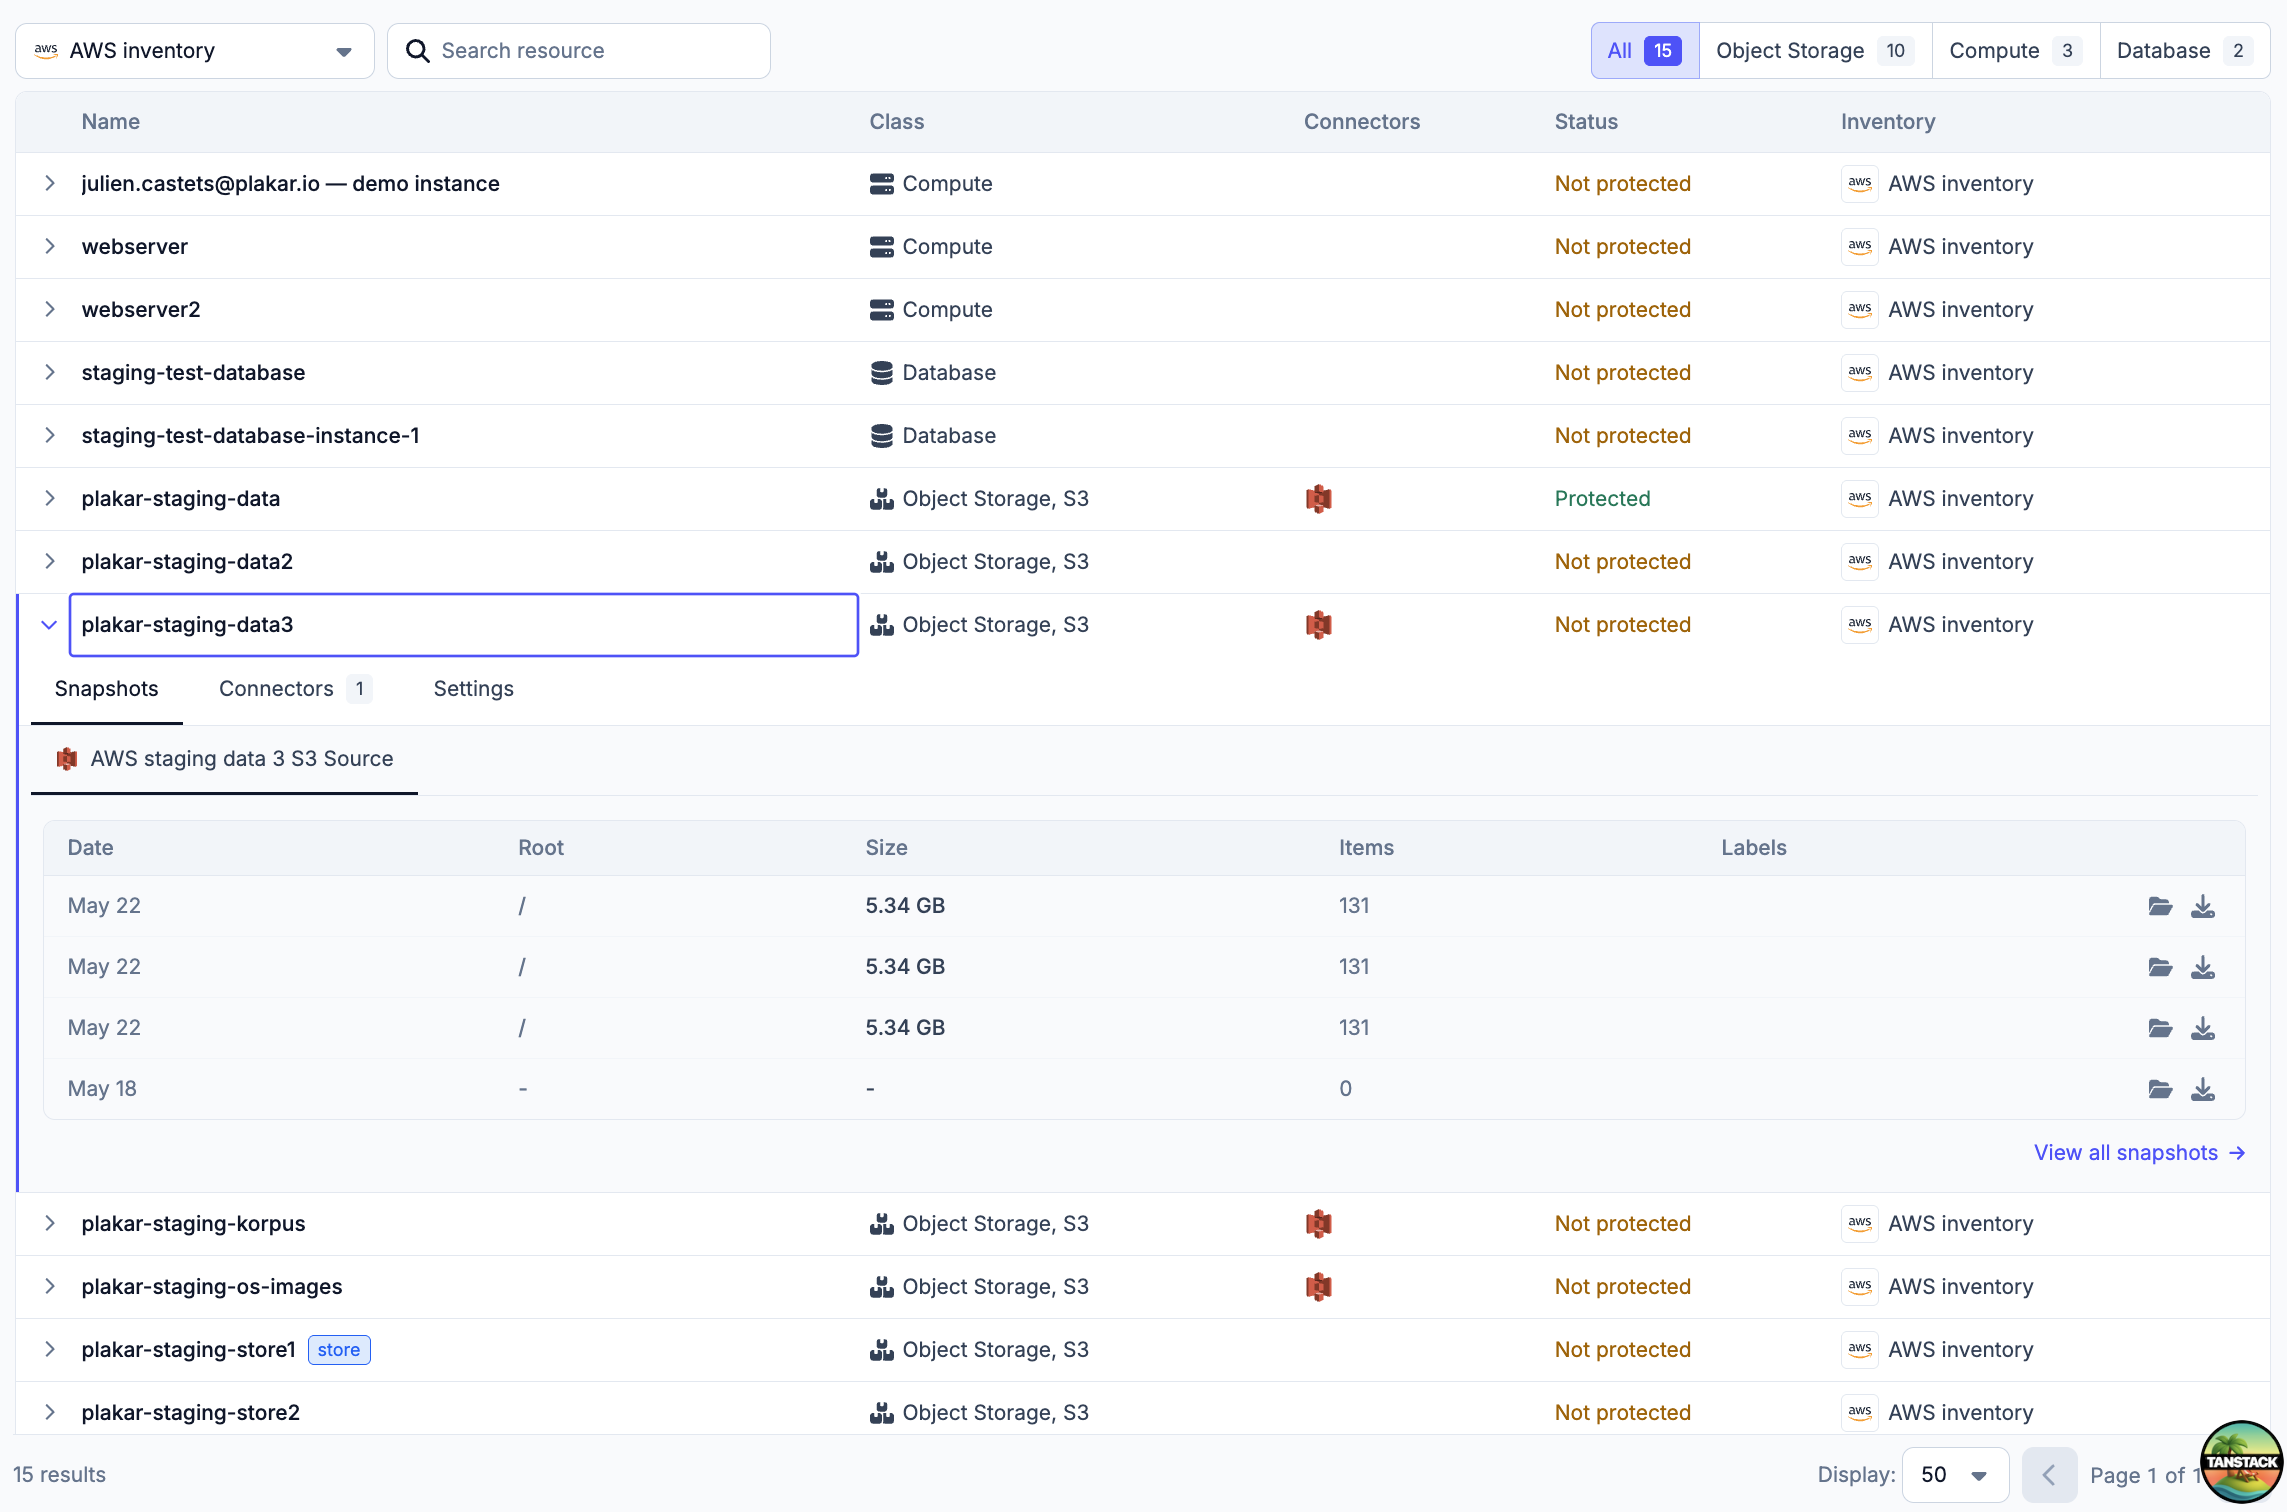Download the first May 22 snapshot
Image resolution: width=2287 pixels, height=1512 pixels.
click(2203, 907)
